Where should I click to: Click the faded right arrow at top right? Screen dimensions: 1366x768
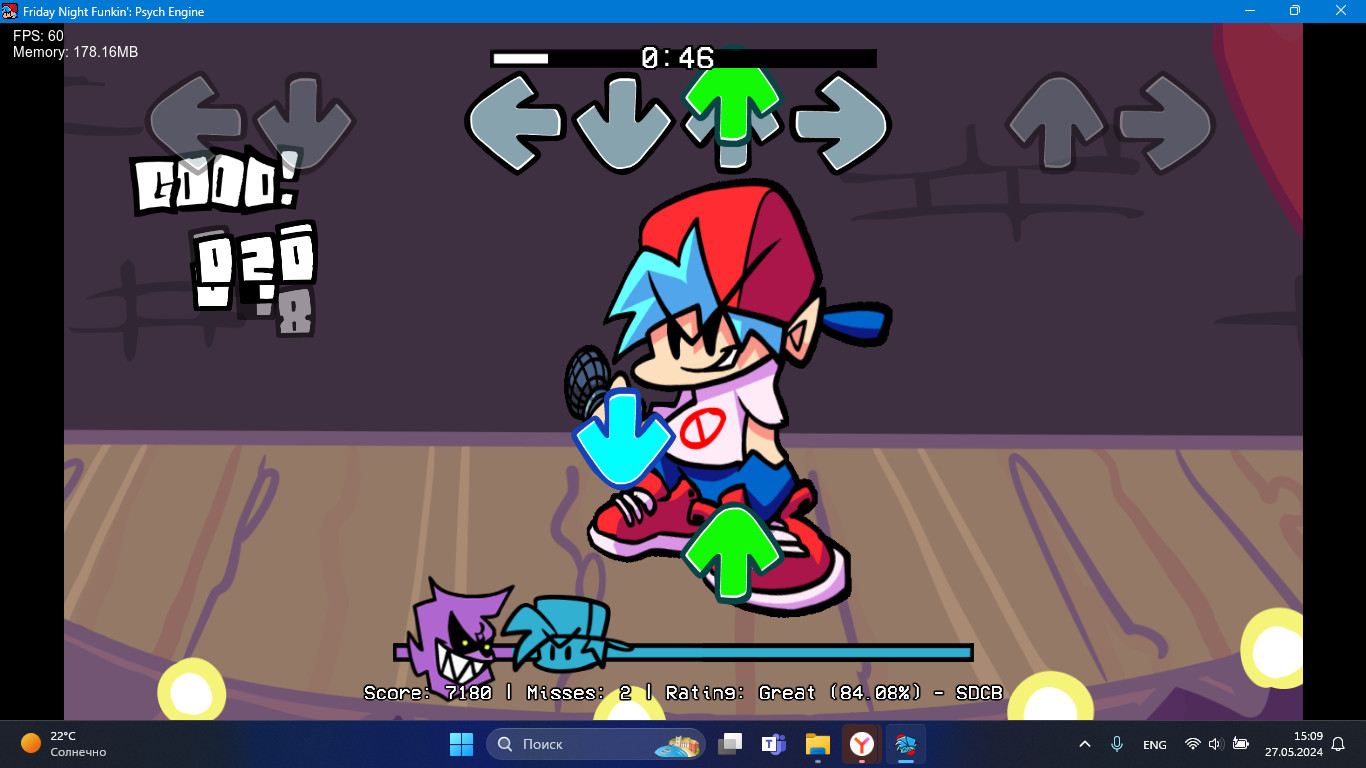1165,124
